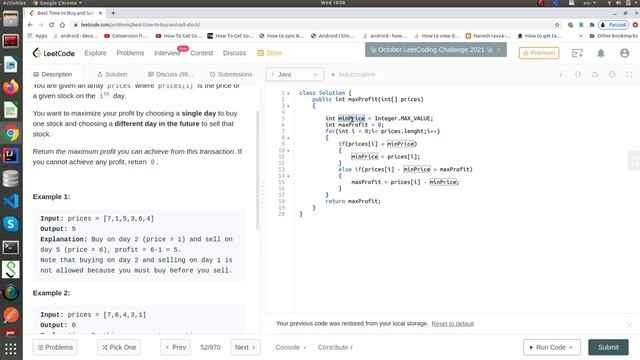Open a new browser tab
This screenshot has height=360, width=640.
click(x=113, y=13)
